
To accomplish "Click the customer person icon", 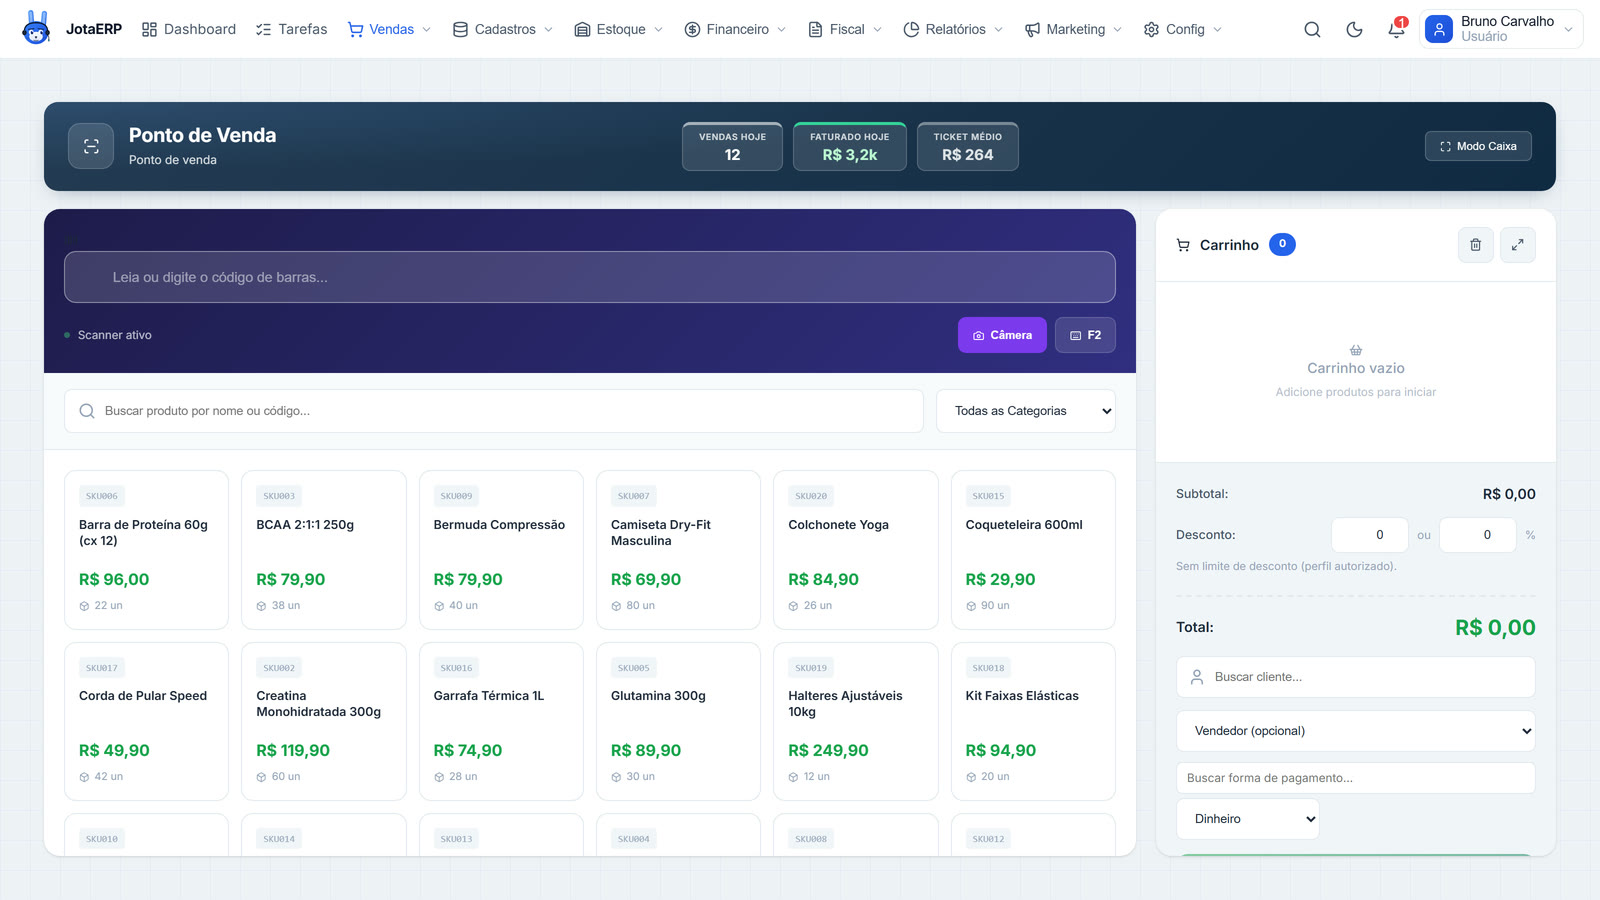I will click(1197, 677).
